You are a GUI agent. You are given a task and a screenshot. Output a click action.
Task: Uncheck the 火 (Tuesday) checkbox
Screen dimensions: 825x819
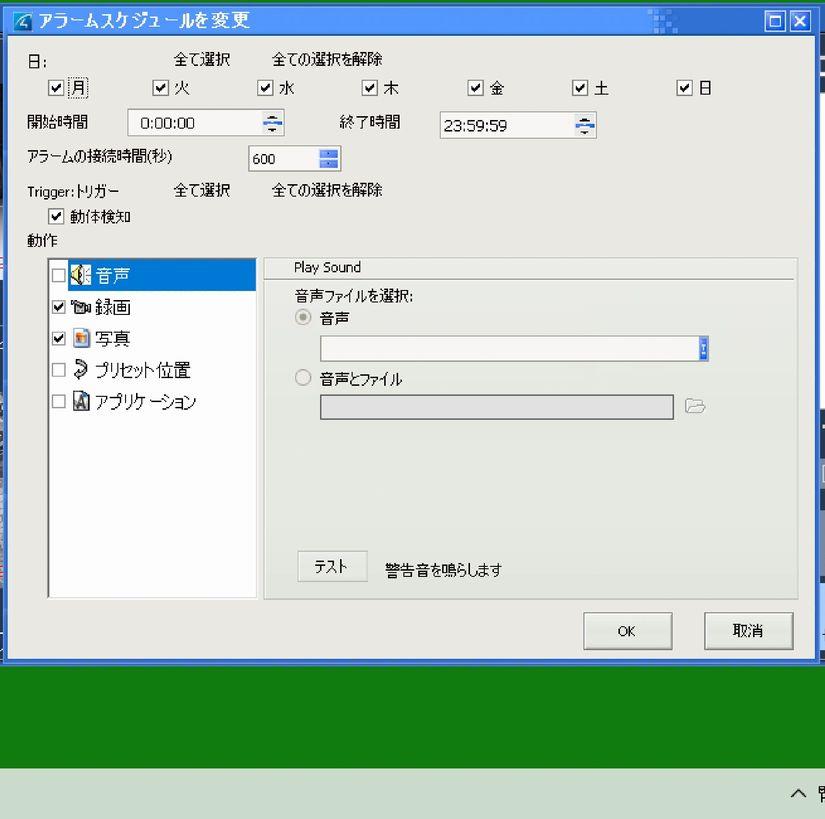160,87
